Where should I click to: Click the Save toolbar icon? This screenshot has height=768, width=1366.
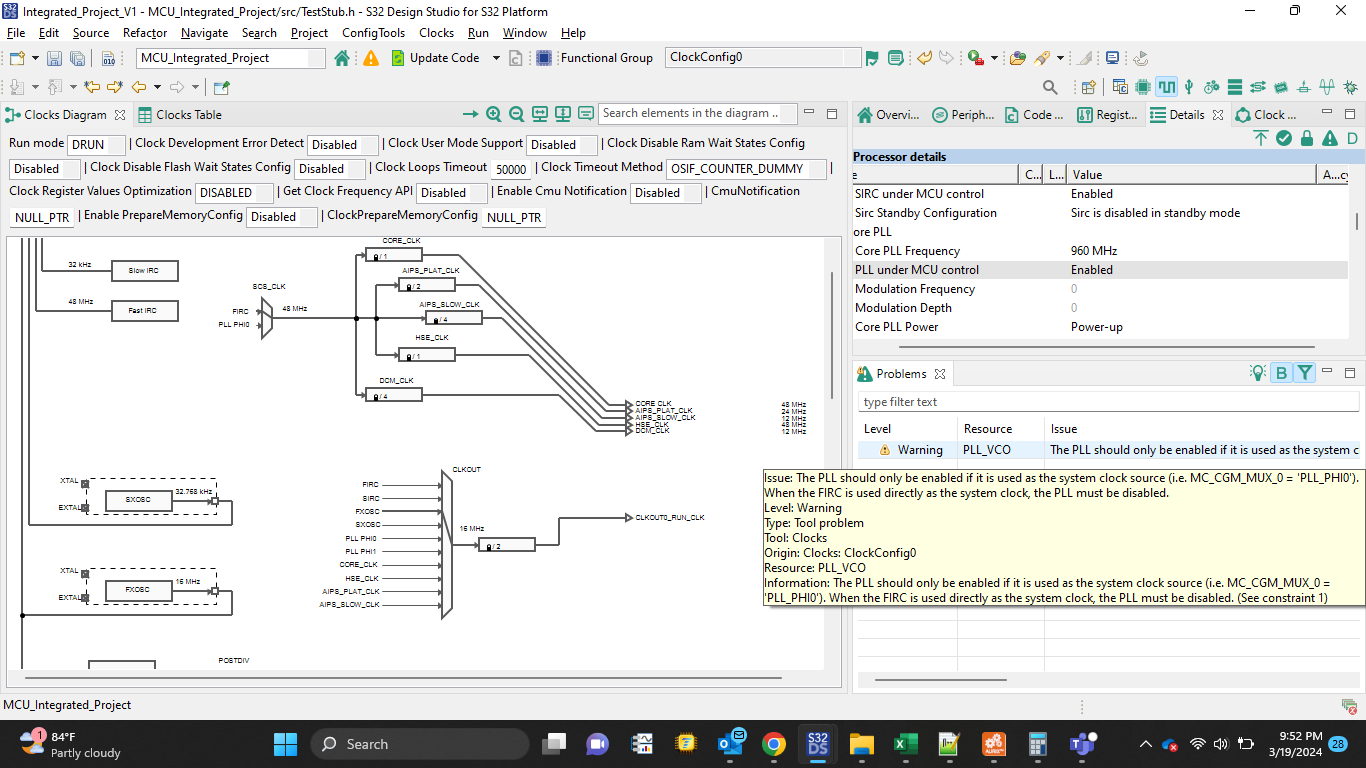[x=54, y=58]
